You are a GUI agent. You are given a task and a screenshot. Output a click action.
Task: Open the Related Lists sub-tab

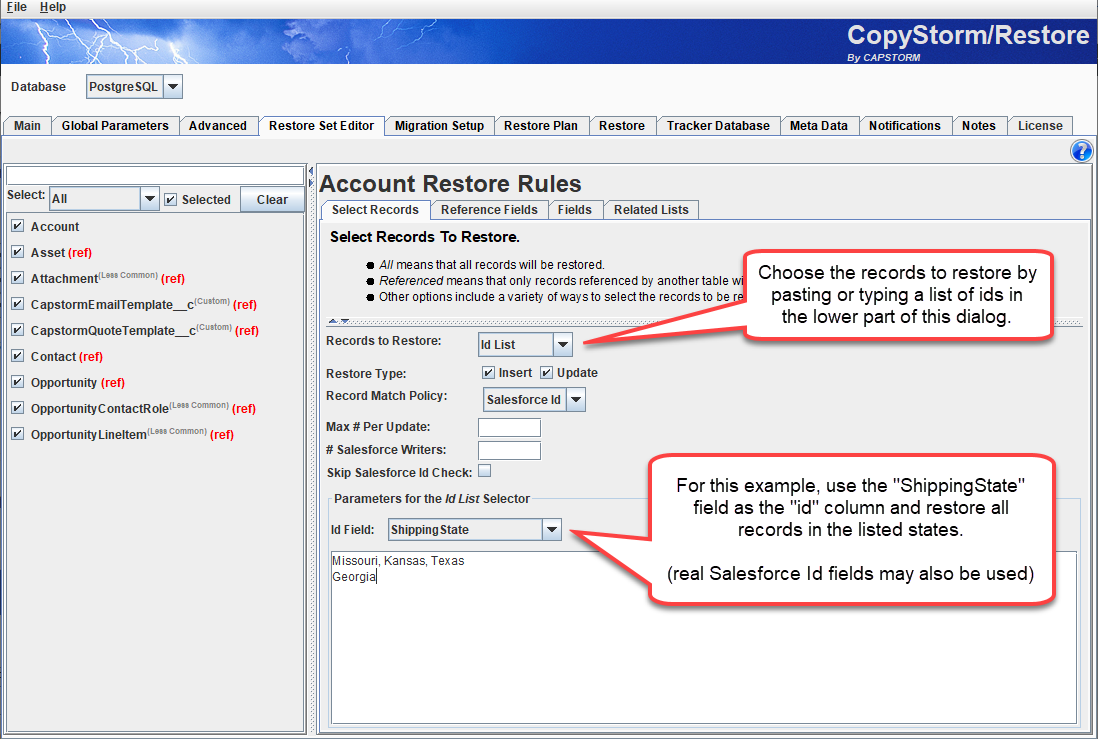(x=651, y=210)
